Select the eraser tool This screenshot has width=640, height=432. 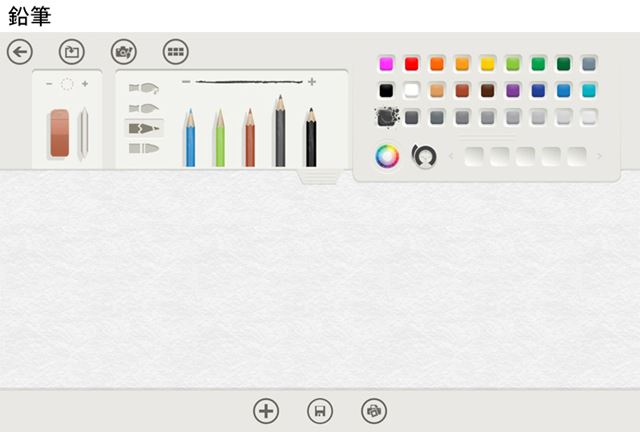(60, 133)
